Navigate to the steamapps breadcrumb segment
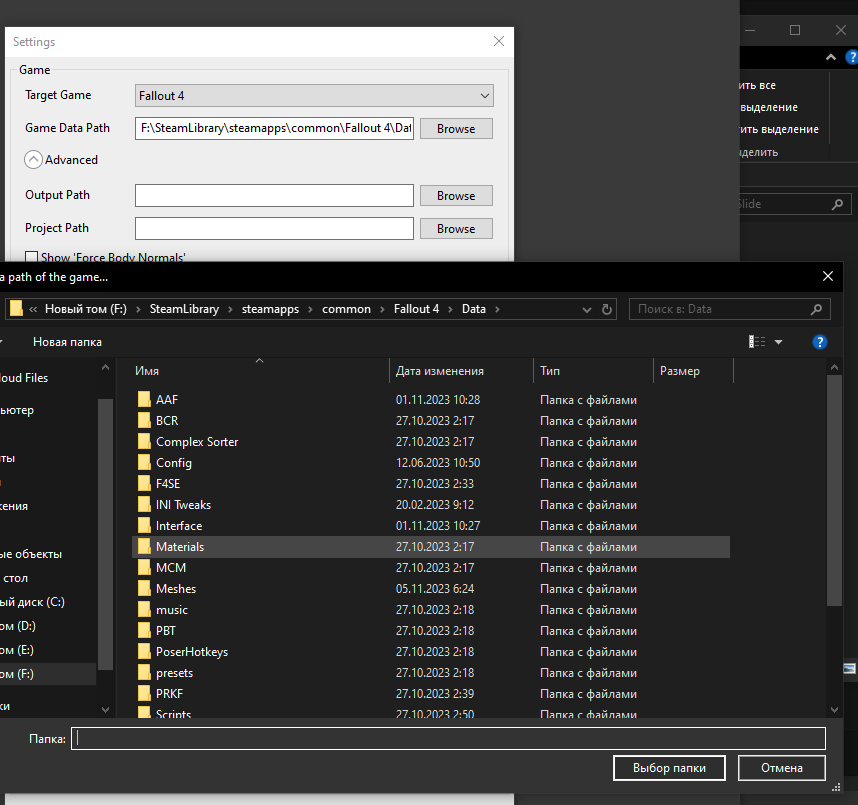 [x=271, y=309]
